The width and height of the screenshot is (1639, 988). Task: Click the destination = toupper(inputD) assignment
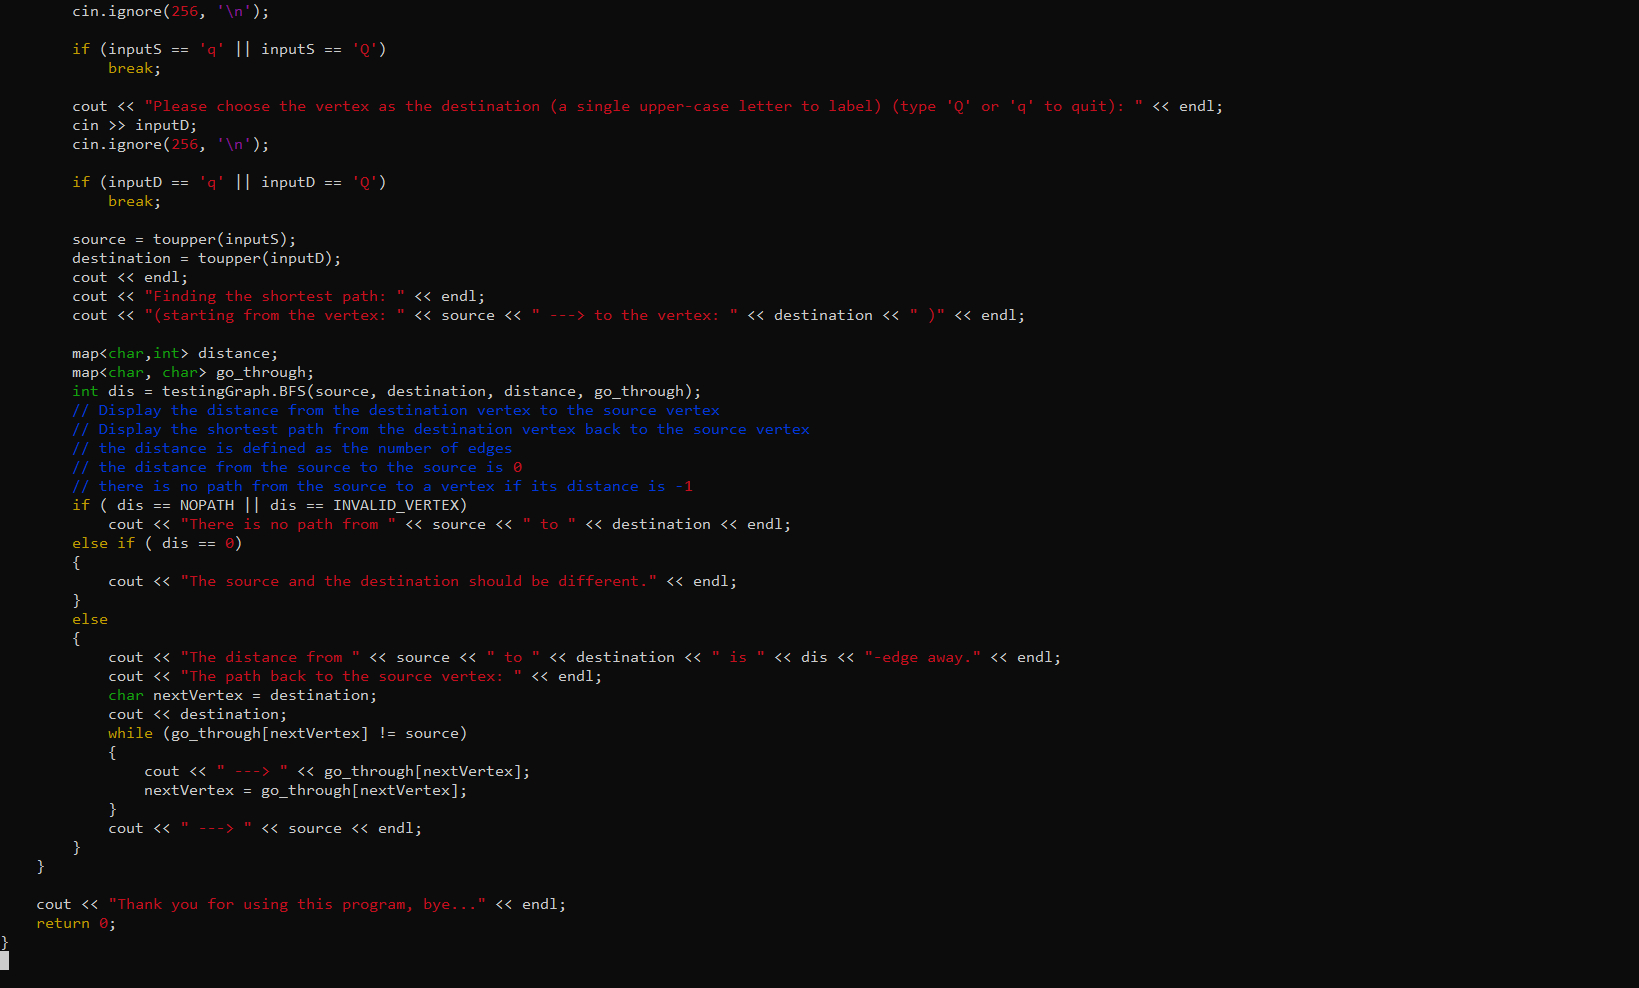205,258
